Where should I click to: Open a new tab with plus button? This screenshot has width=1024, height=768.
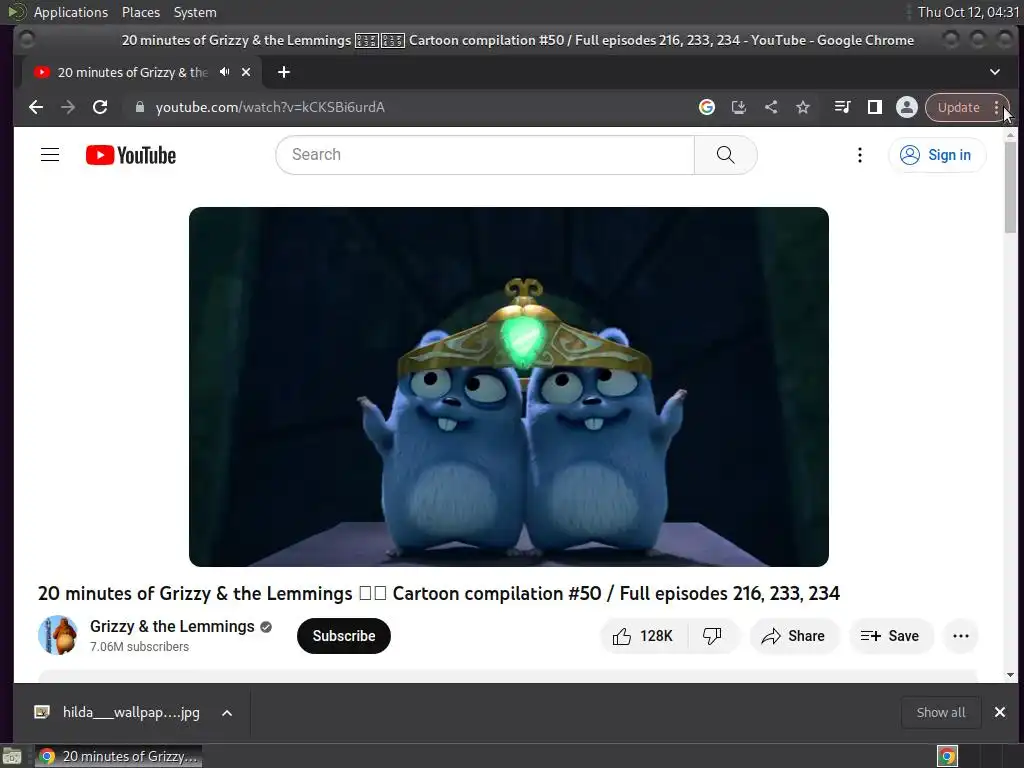(283, 72)
